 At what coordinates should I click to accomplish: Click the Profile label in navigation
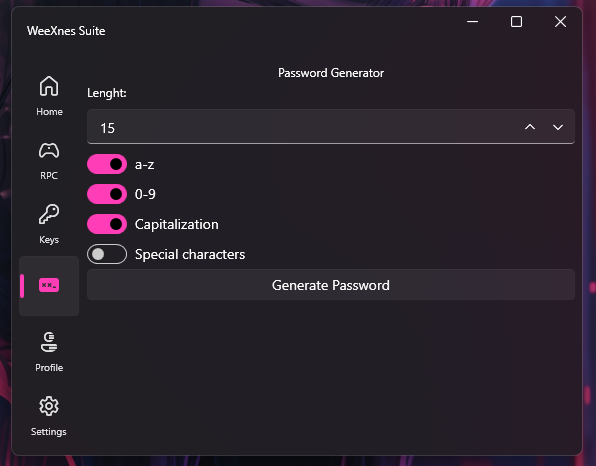pos(49,368)
